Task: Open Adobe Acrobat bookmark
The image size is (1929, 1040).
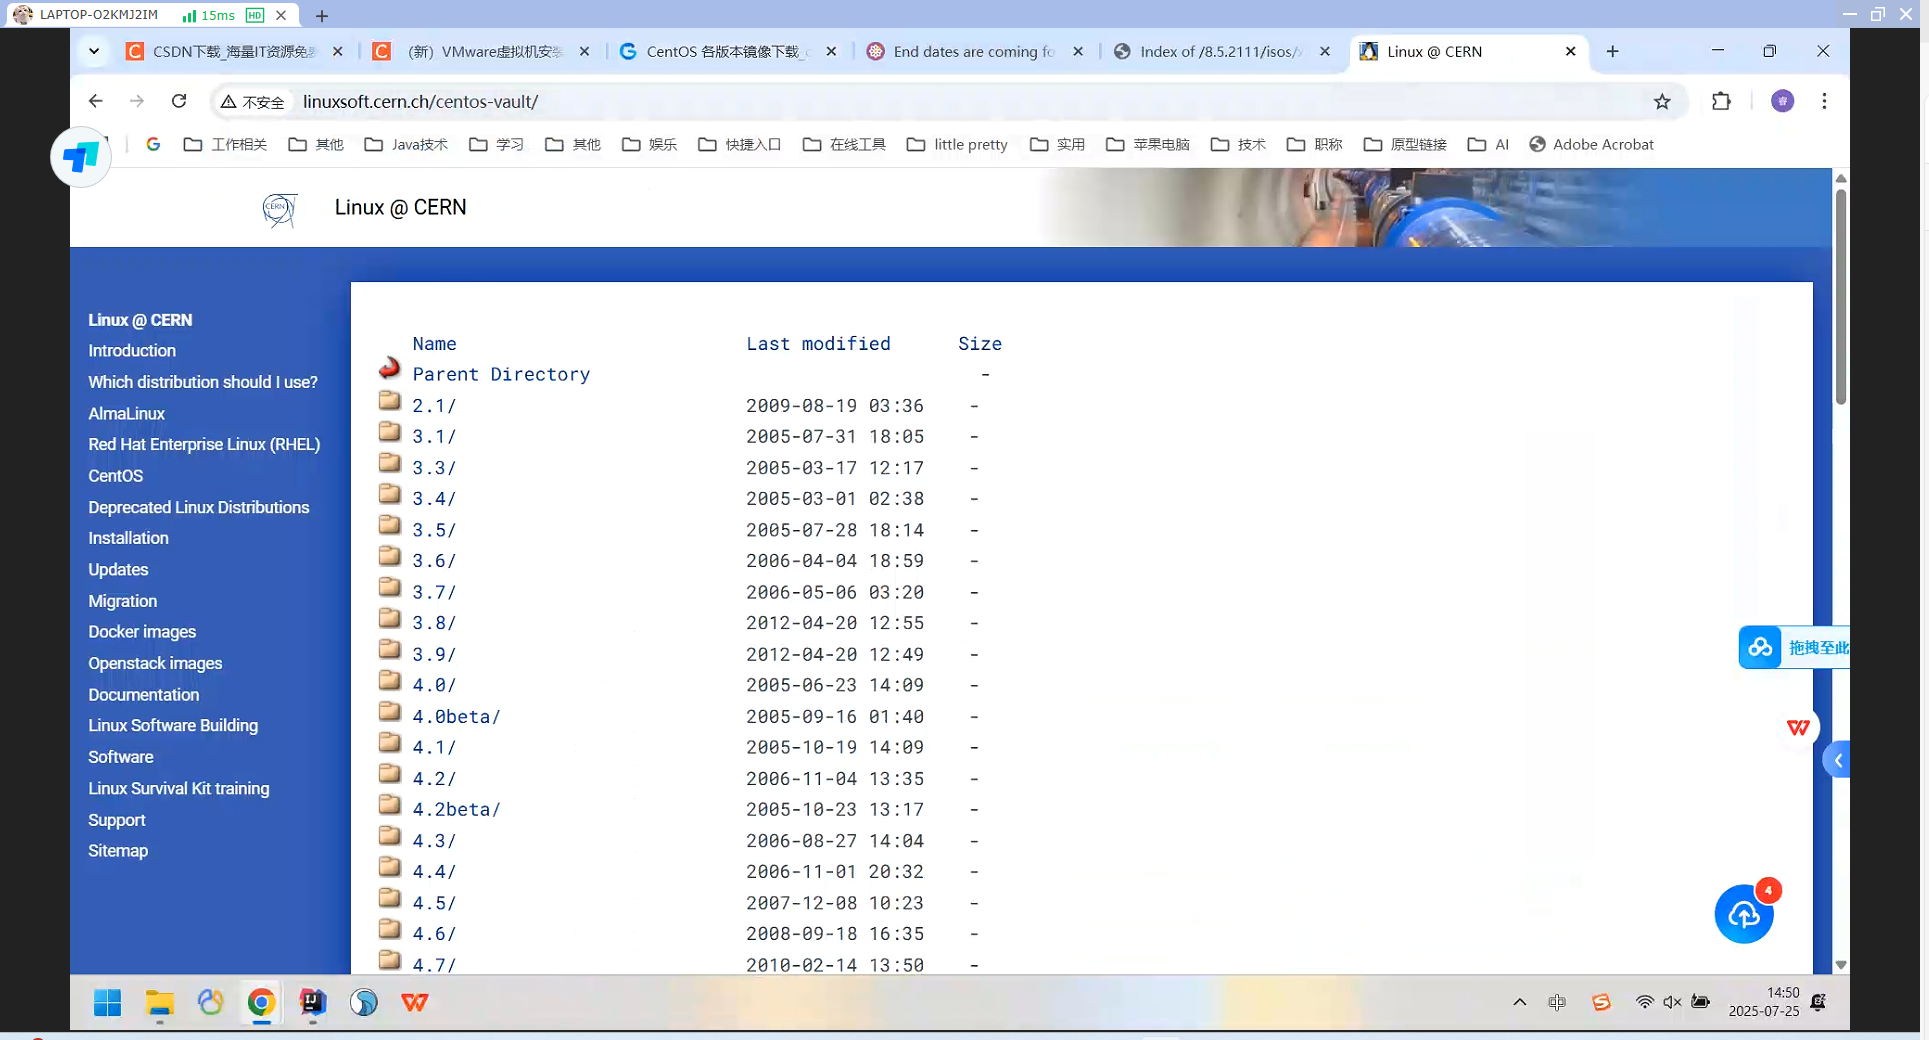Action: [1591, 144]
